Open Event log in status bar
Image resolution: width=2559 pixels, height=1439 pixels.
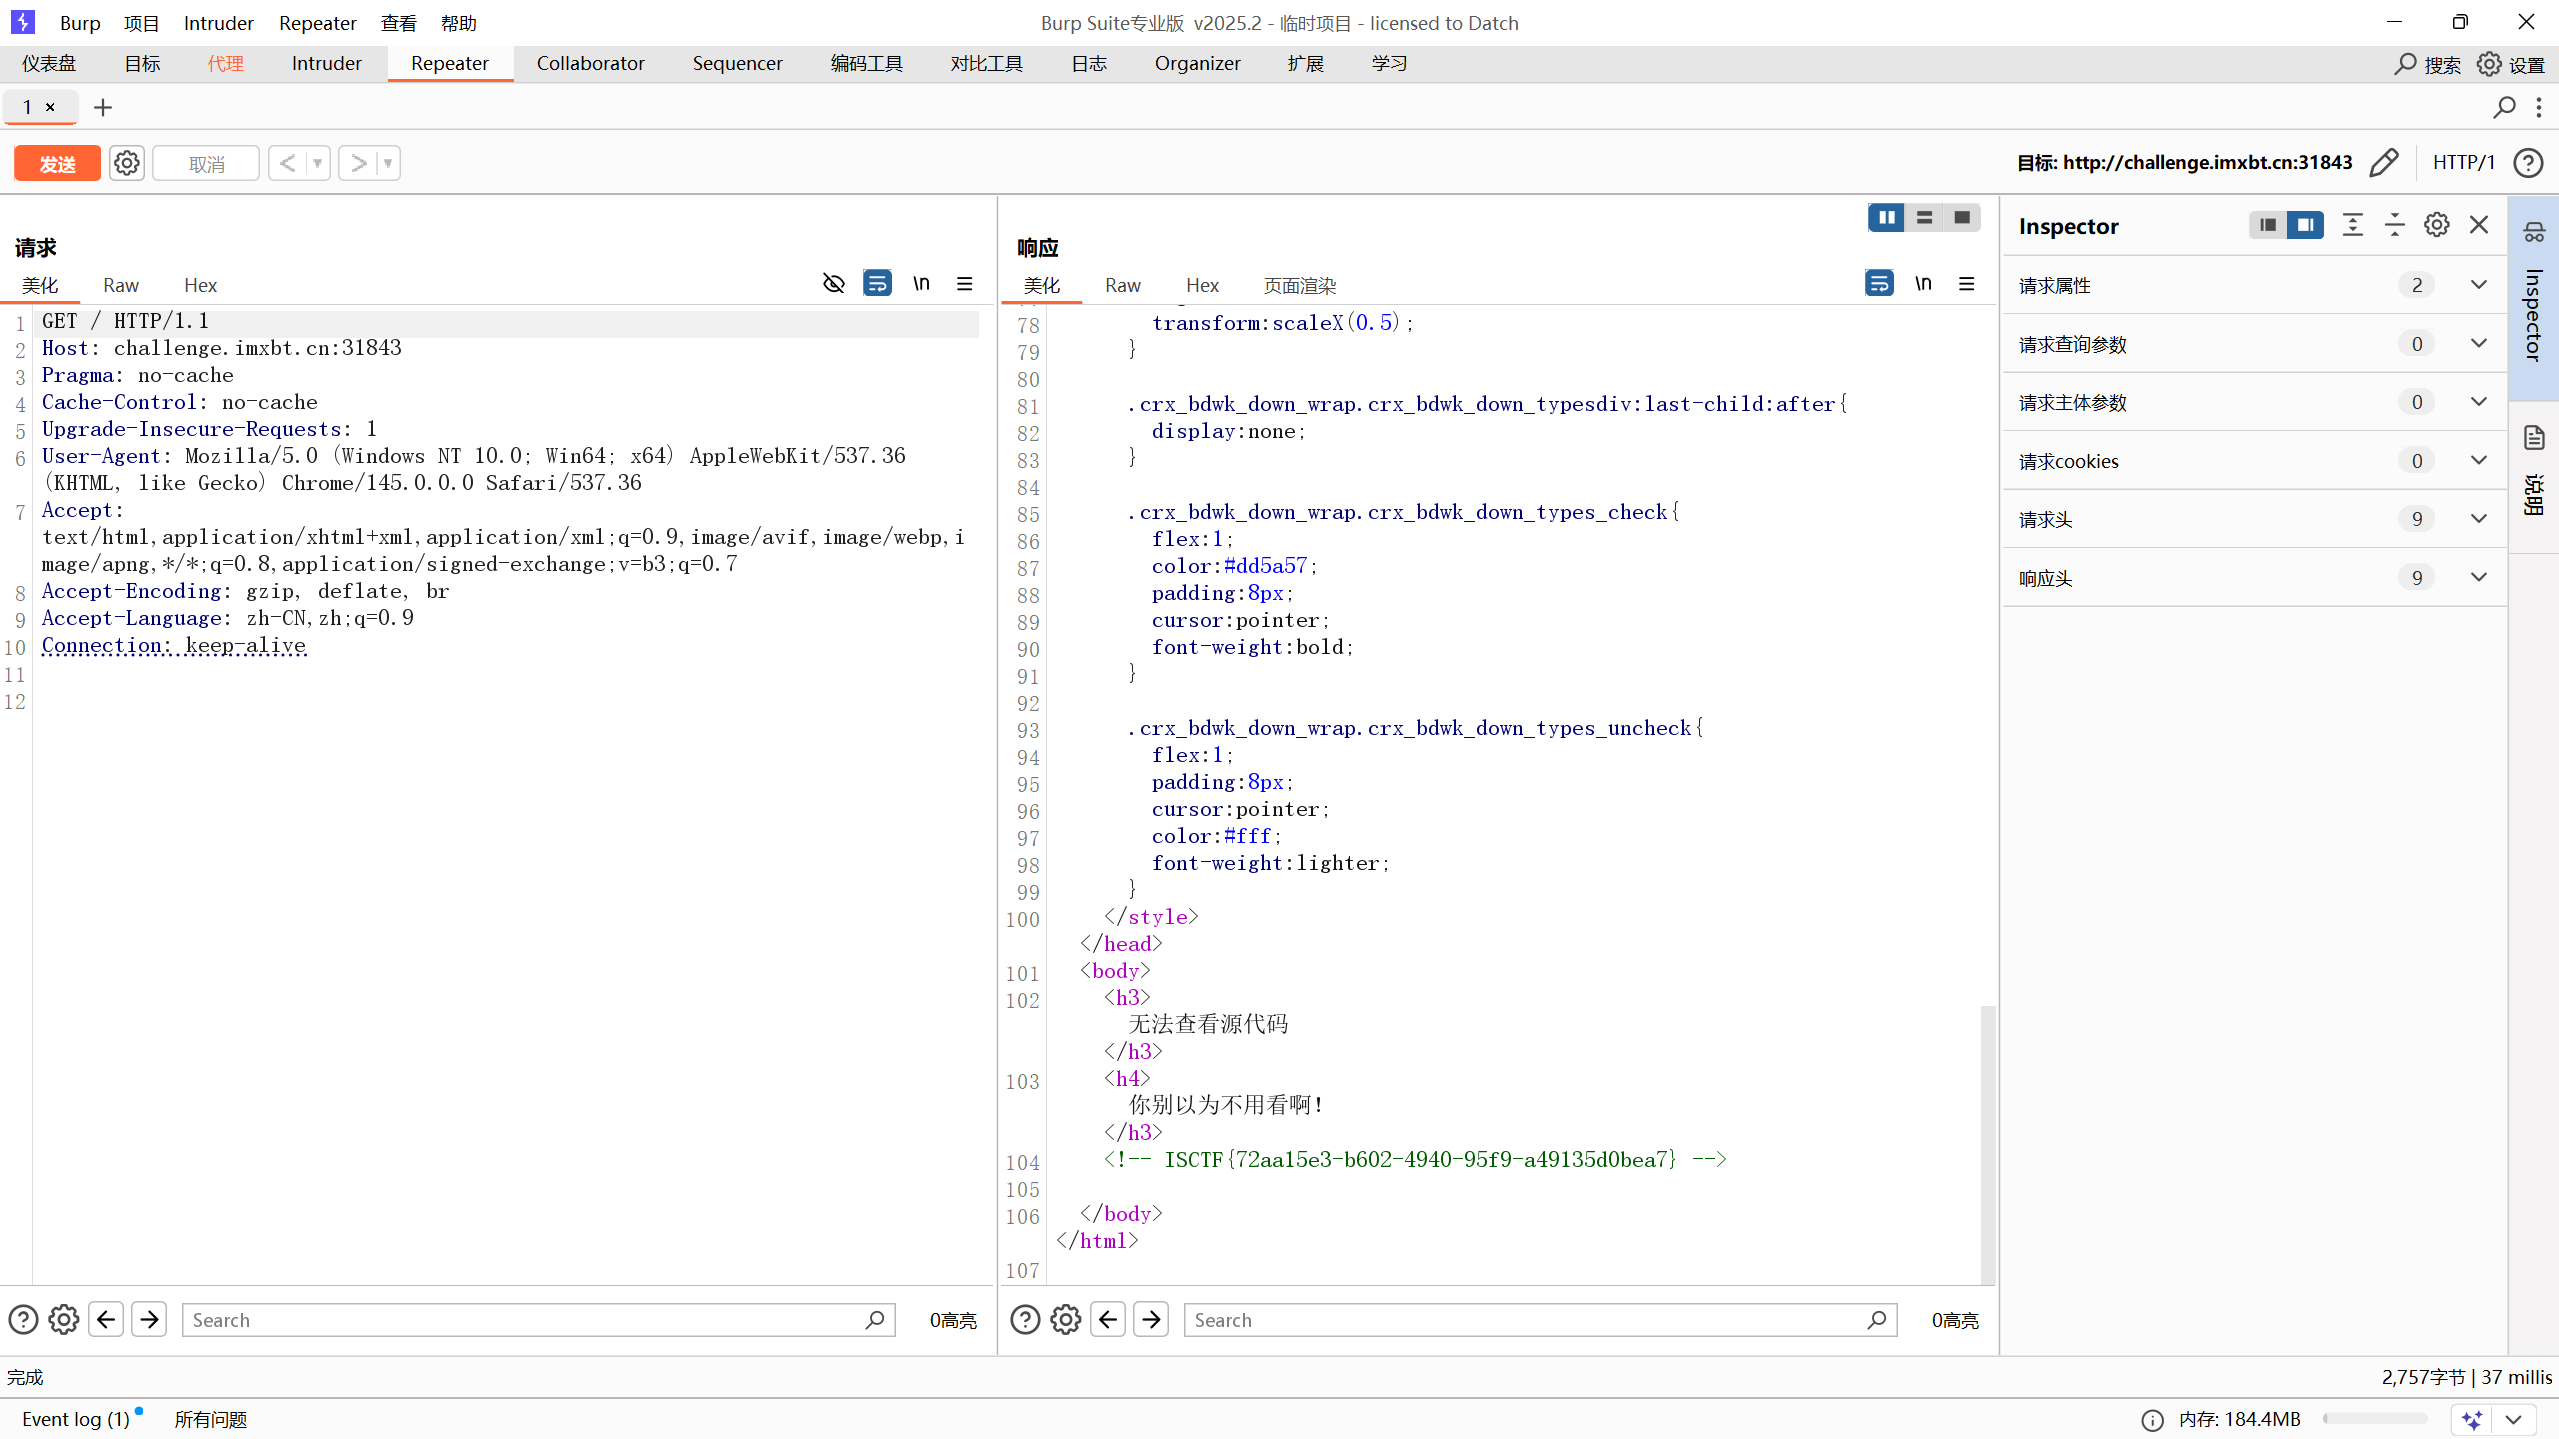click(x=76, y=1419)
